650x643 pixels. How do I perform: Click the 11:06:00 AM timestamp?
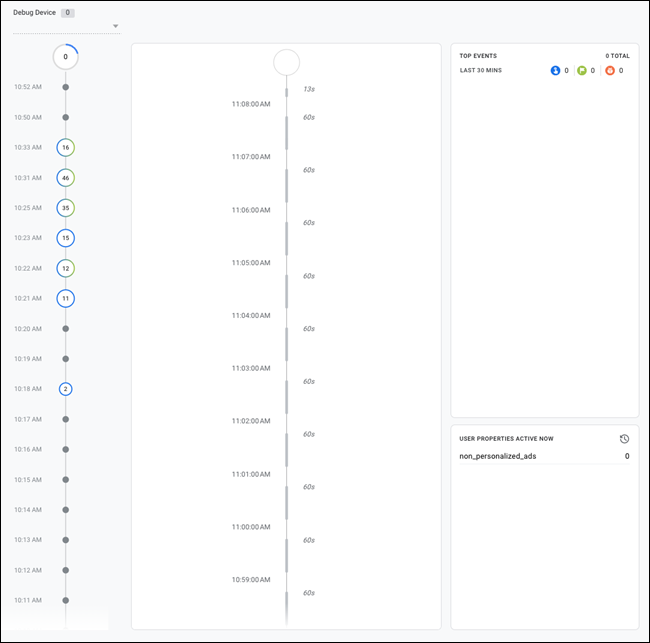[x=251, y=210]
